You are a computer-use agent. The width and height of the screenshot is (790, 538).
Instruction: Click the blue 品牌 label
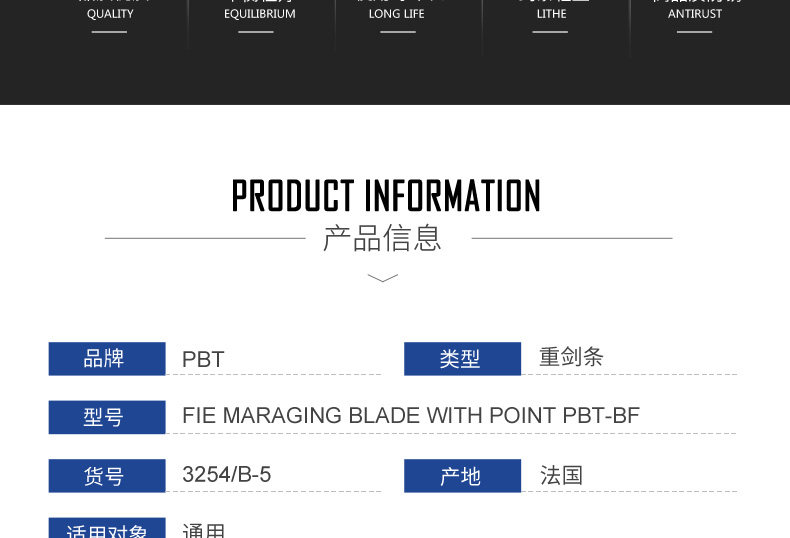click(107, 359)
